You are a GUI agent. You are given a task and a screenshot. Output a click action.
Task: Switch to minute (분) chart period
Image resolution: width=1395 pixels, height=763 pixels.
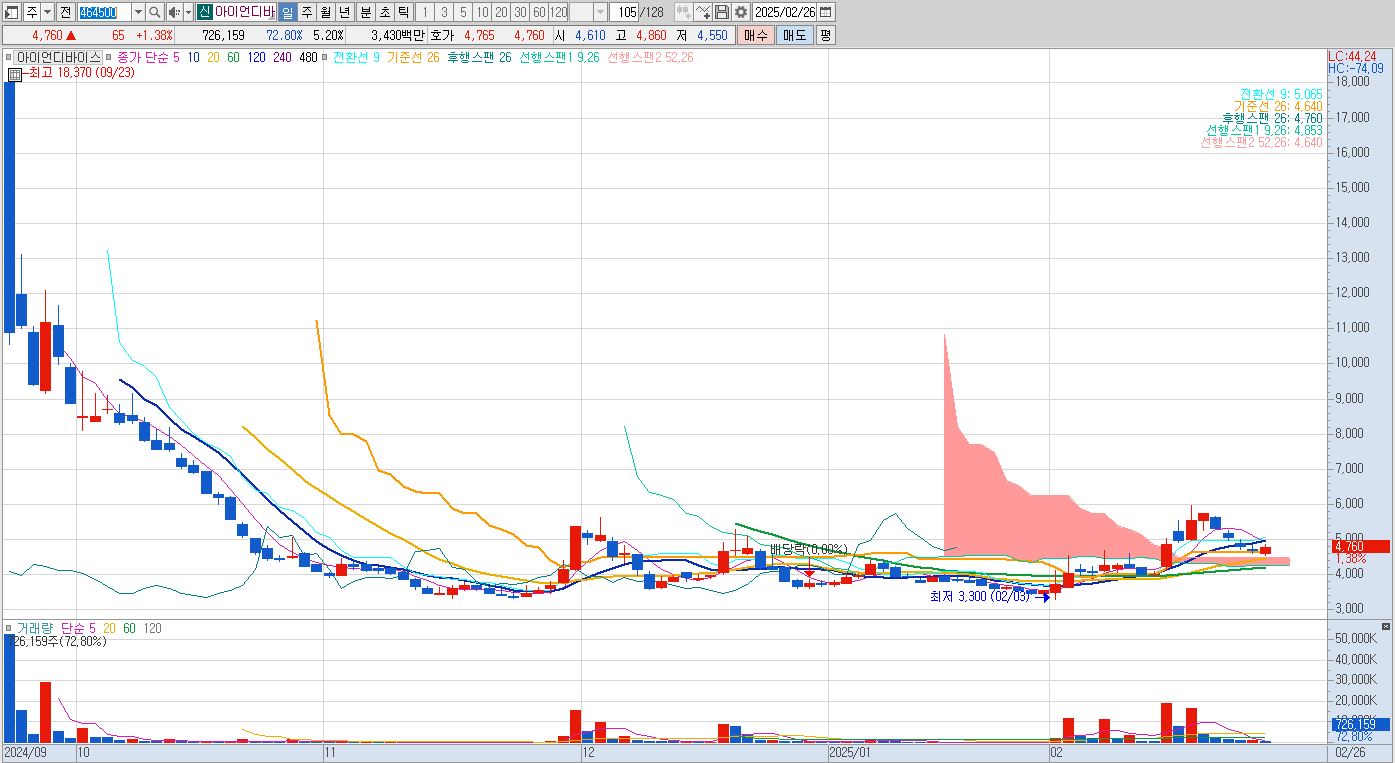pos(365,12)
